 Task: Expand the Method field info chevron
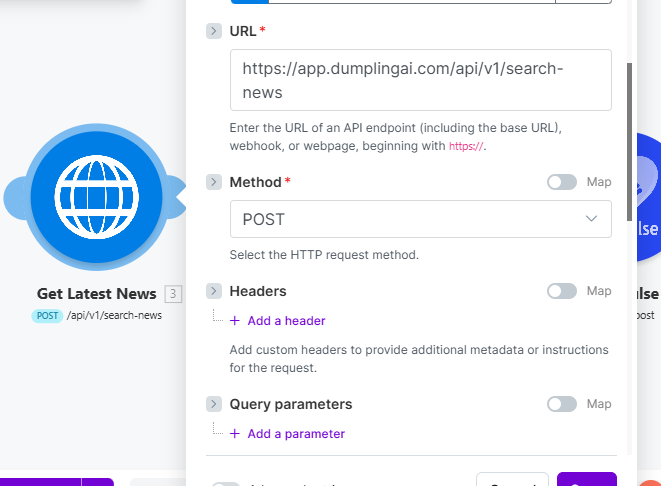coord(214,182)
